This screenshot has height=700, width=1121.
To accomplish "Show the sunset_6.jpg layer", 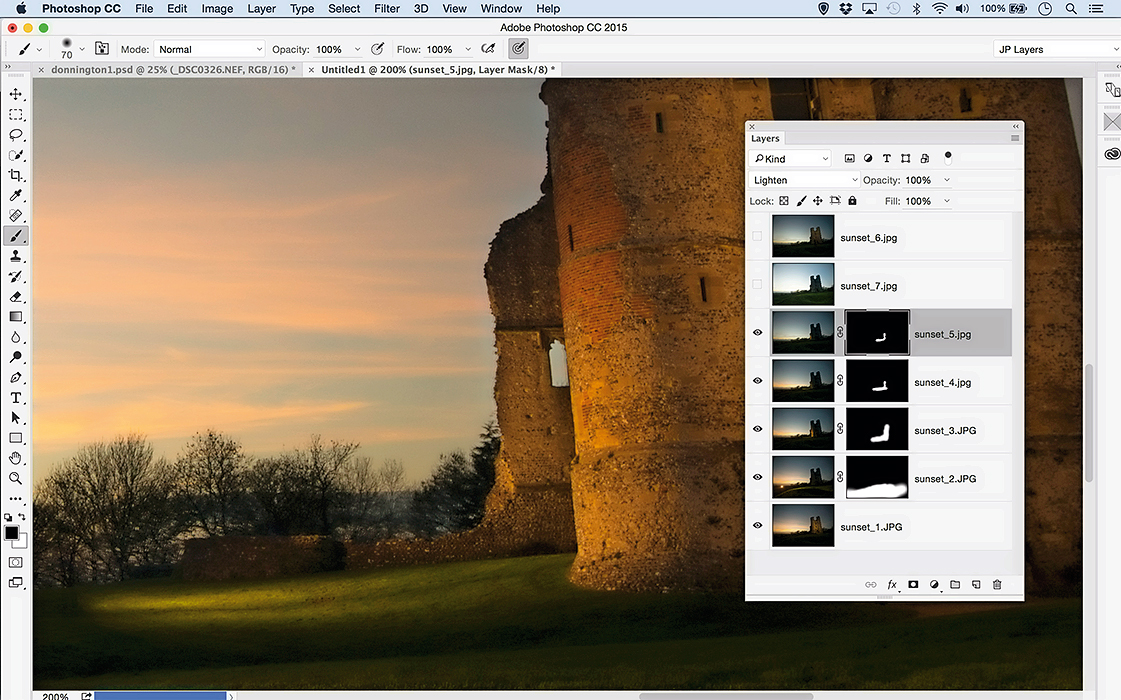I will (x=757, y=237).
